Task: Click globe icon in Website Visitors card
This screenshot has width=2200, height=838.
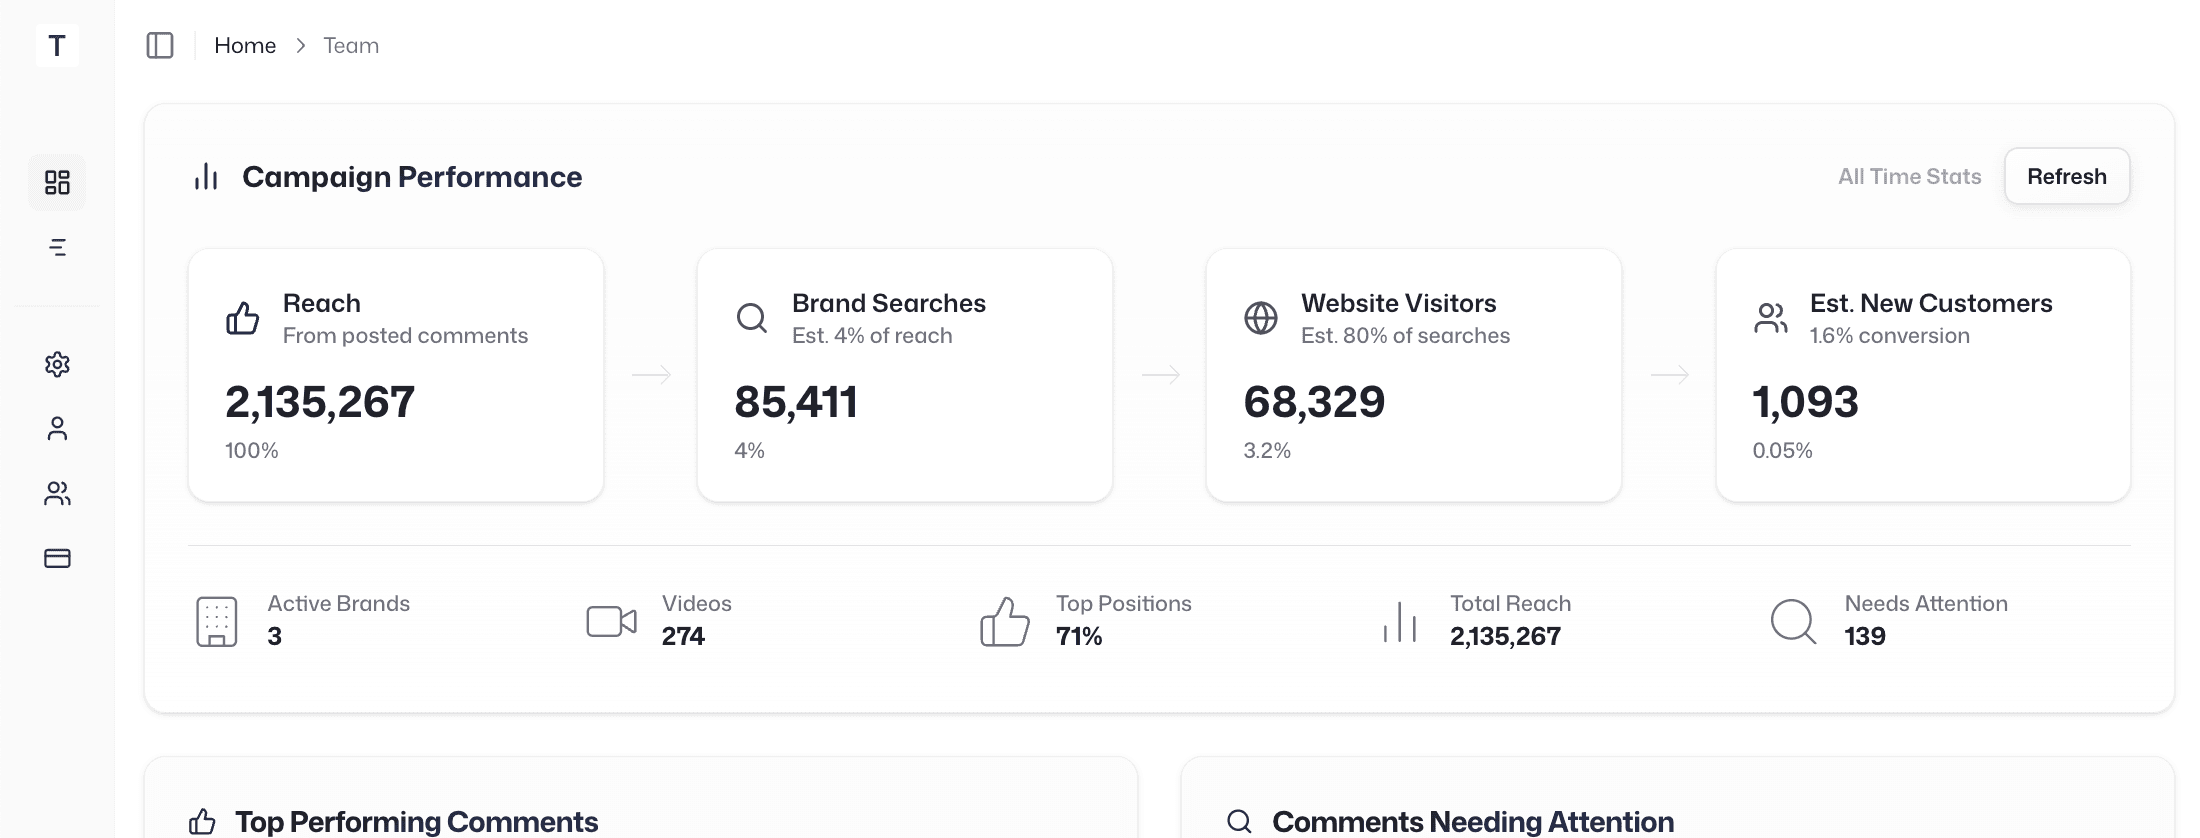Action: point(1260,318)
